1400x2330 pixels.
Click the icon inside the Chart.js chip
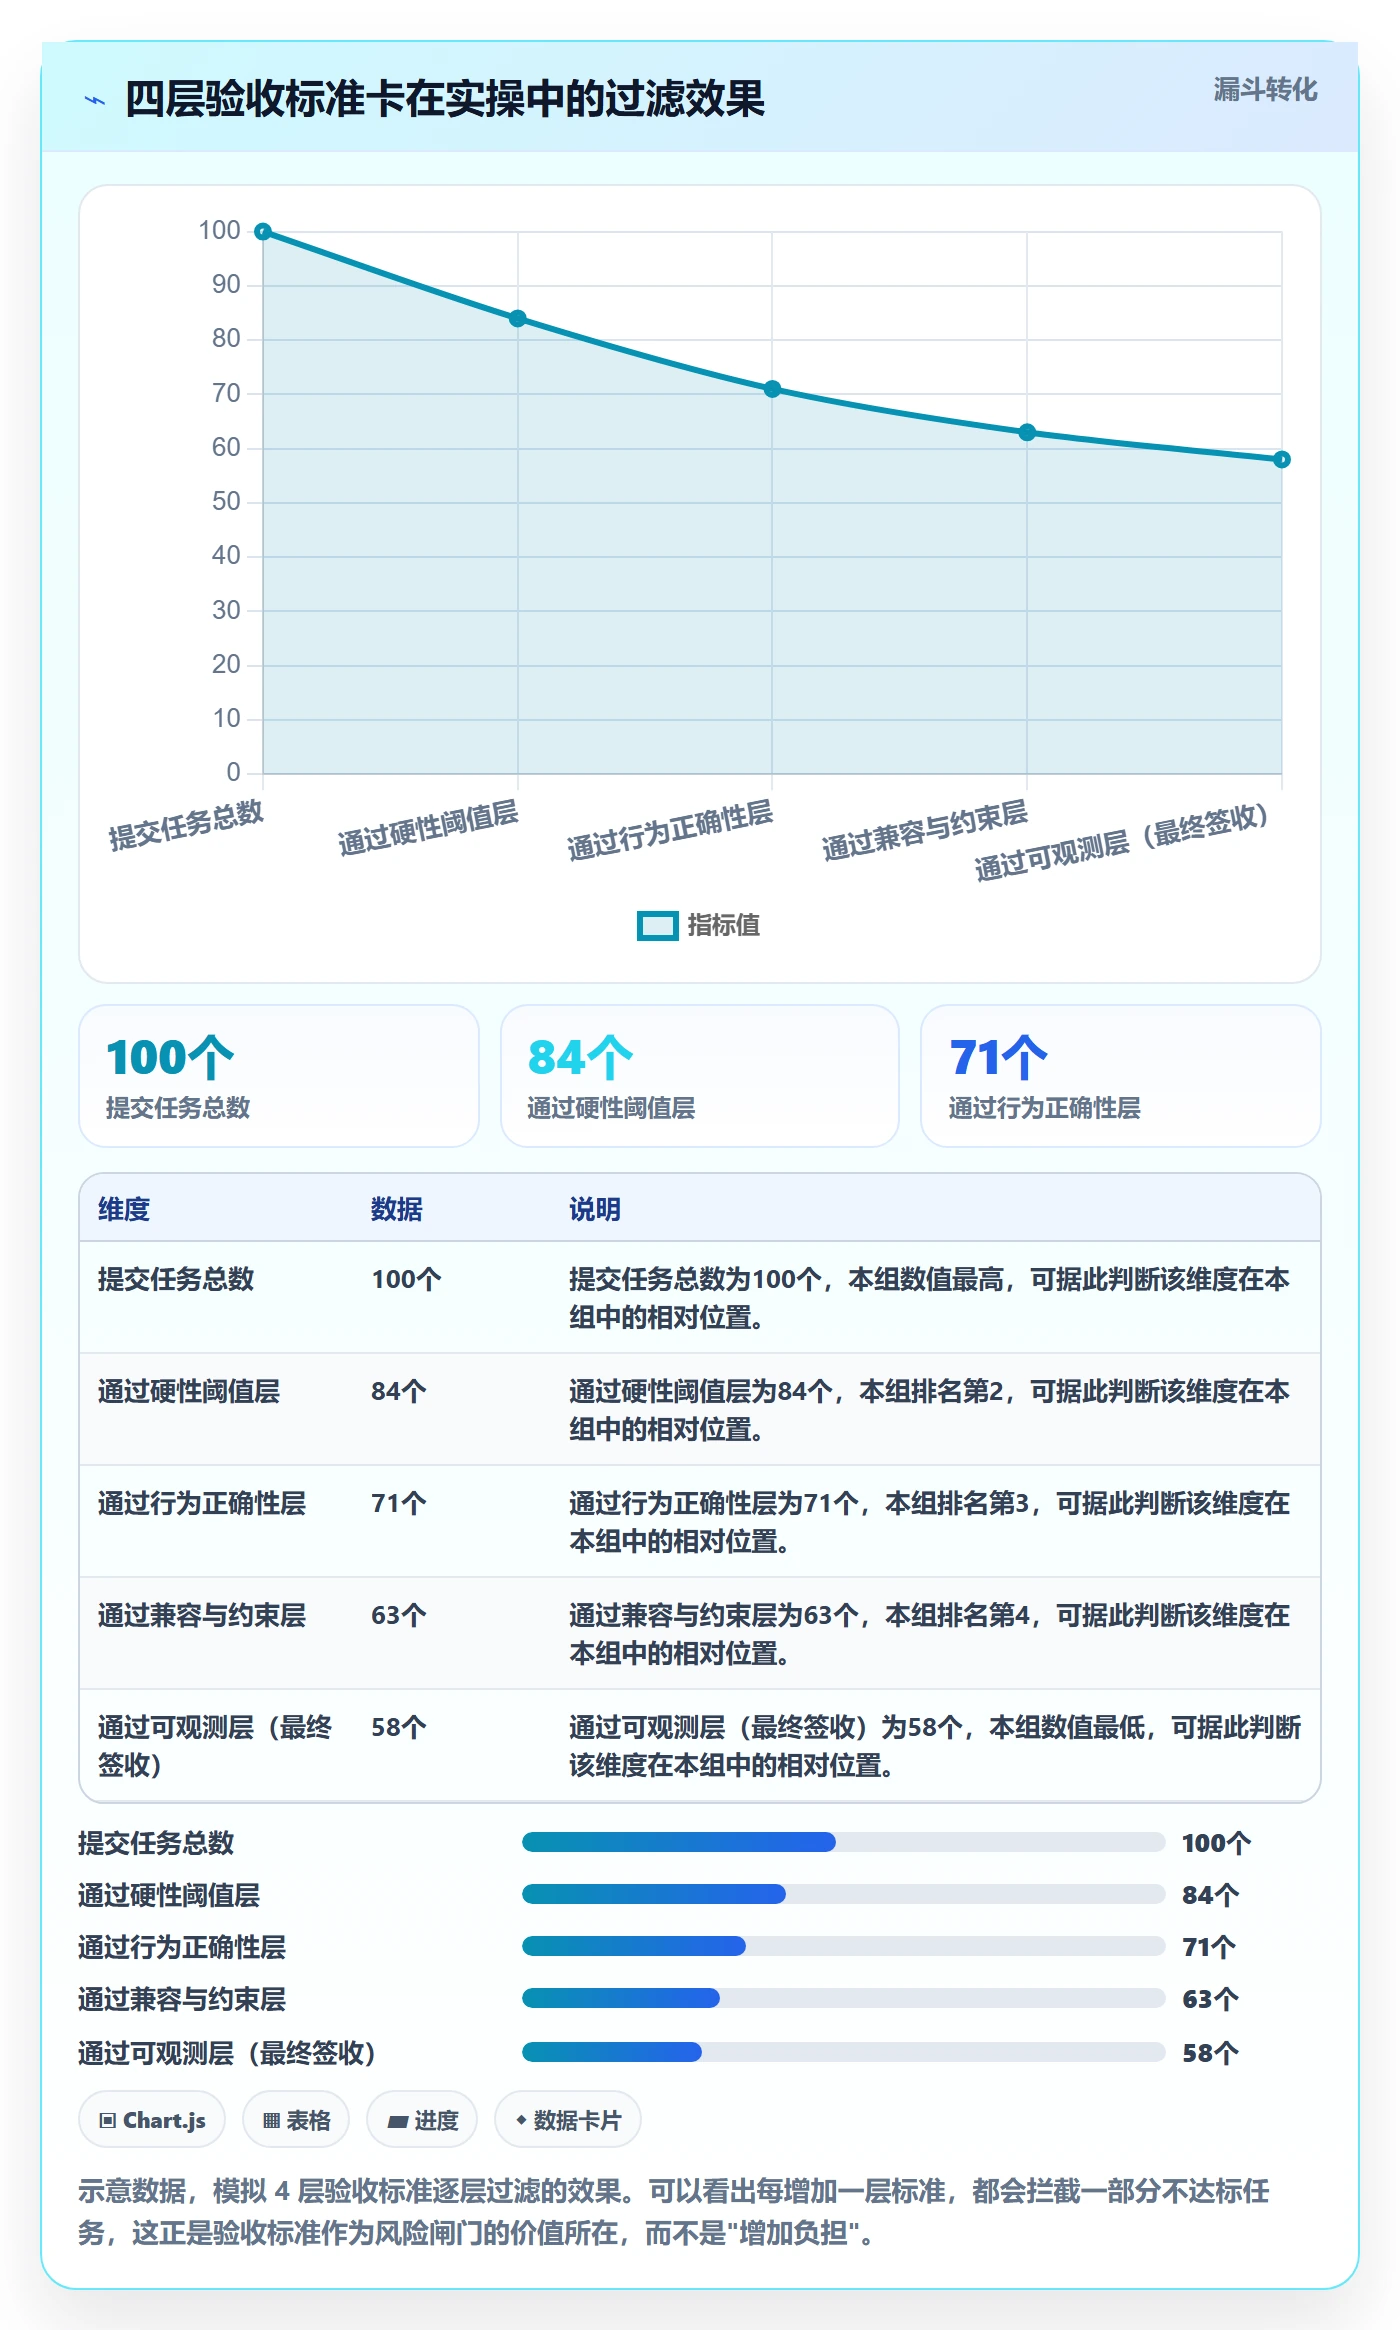pos(108,2121)
